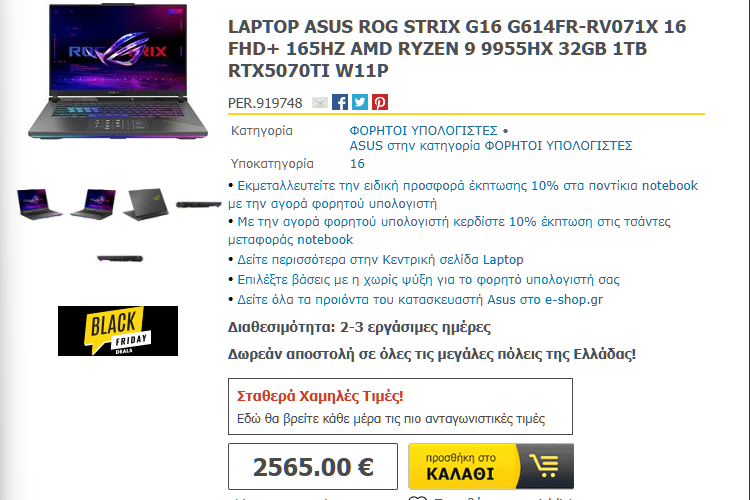The height and width of the screenshot is (500, 750).
Task: Share this laptop on Twitter
Action: pos(360,102)
